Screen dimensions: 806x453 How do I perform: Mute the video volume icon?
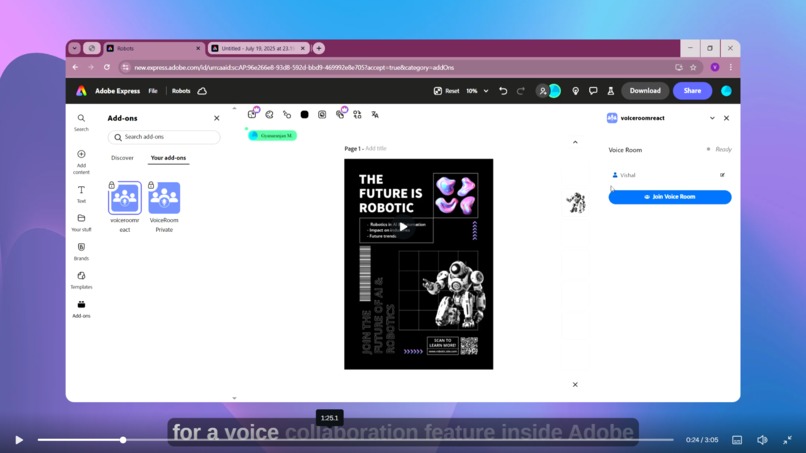(762, 440)
